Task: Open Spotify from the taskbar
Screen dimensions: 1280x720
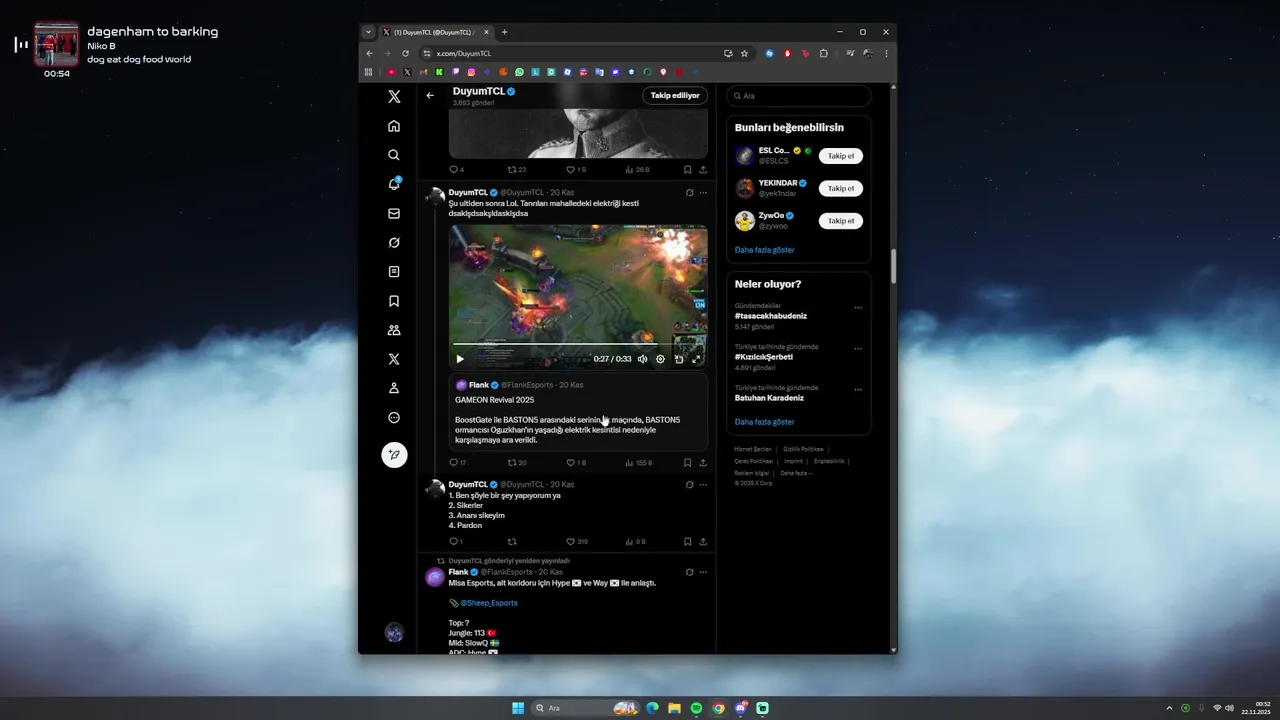Action: point(696,708)
